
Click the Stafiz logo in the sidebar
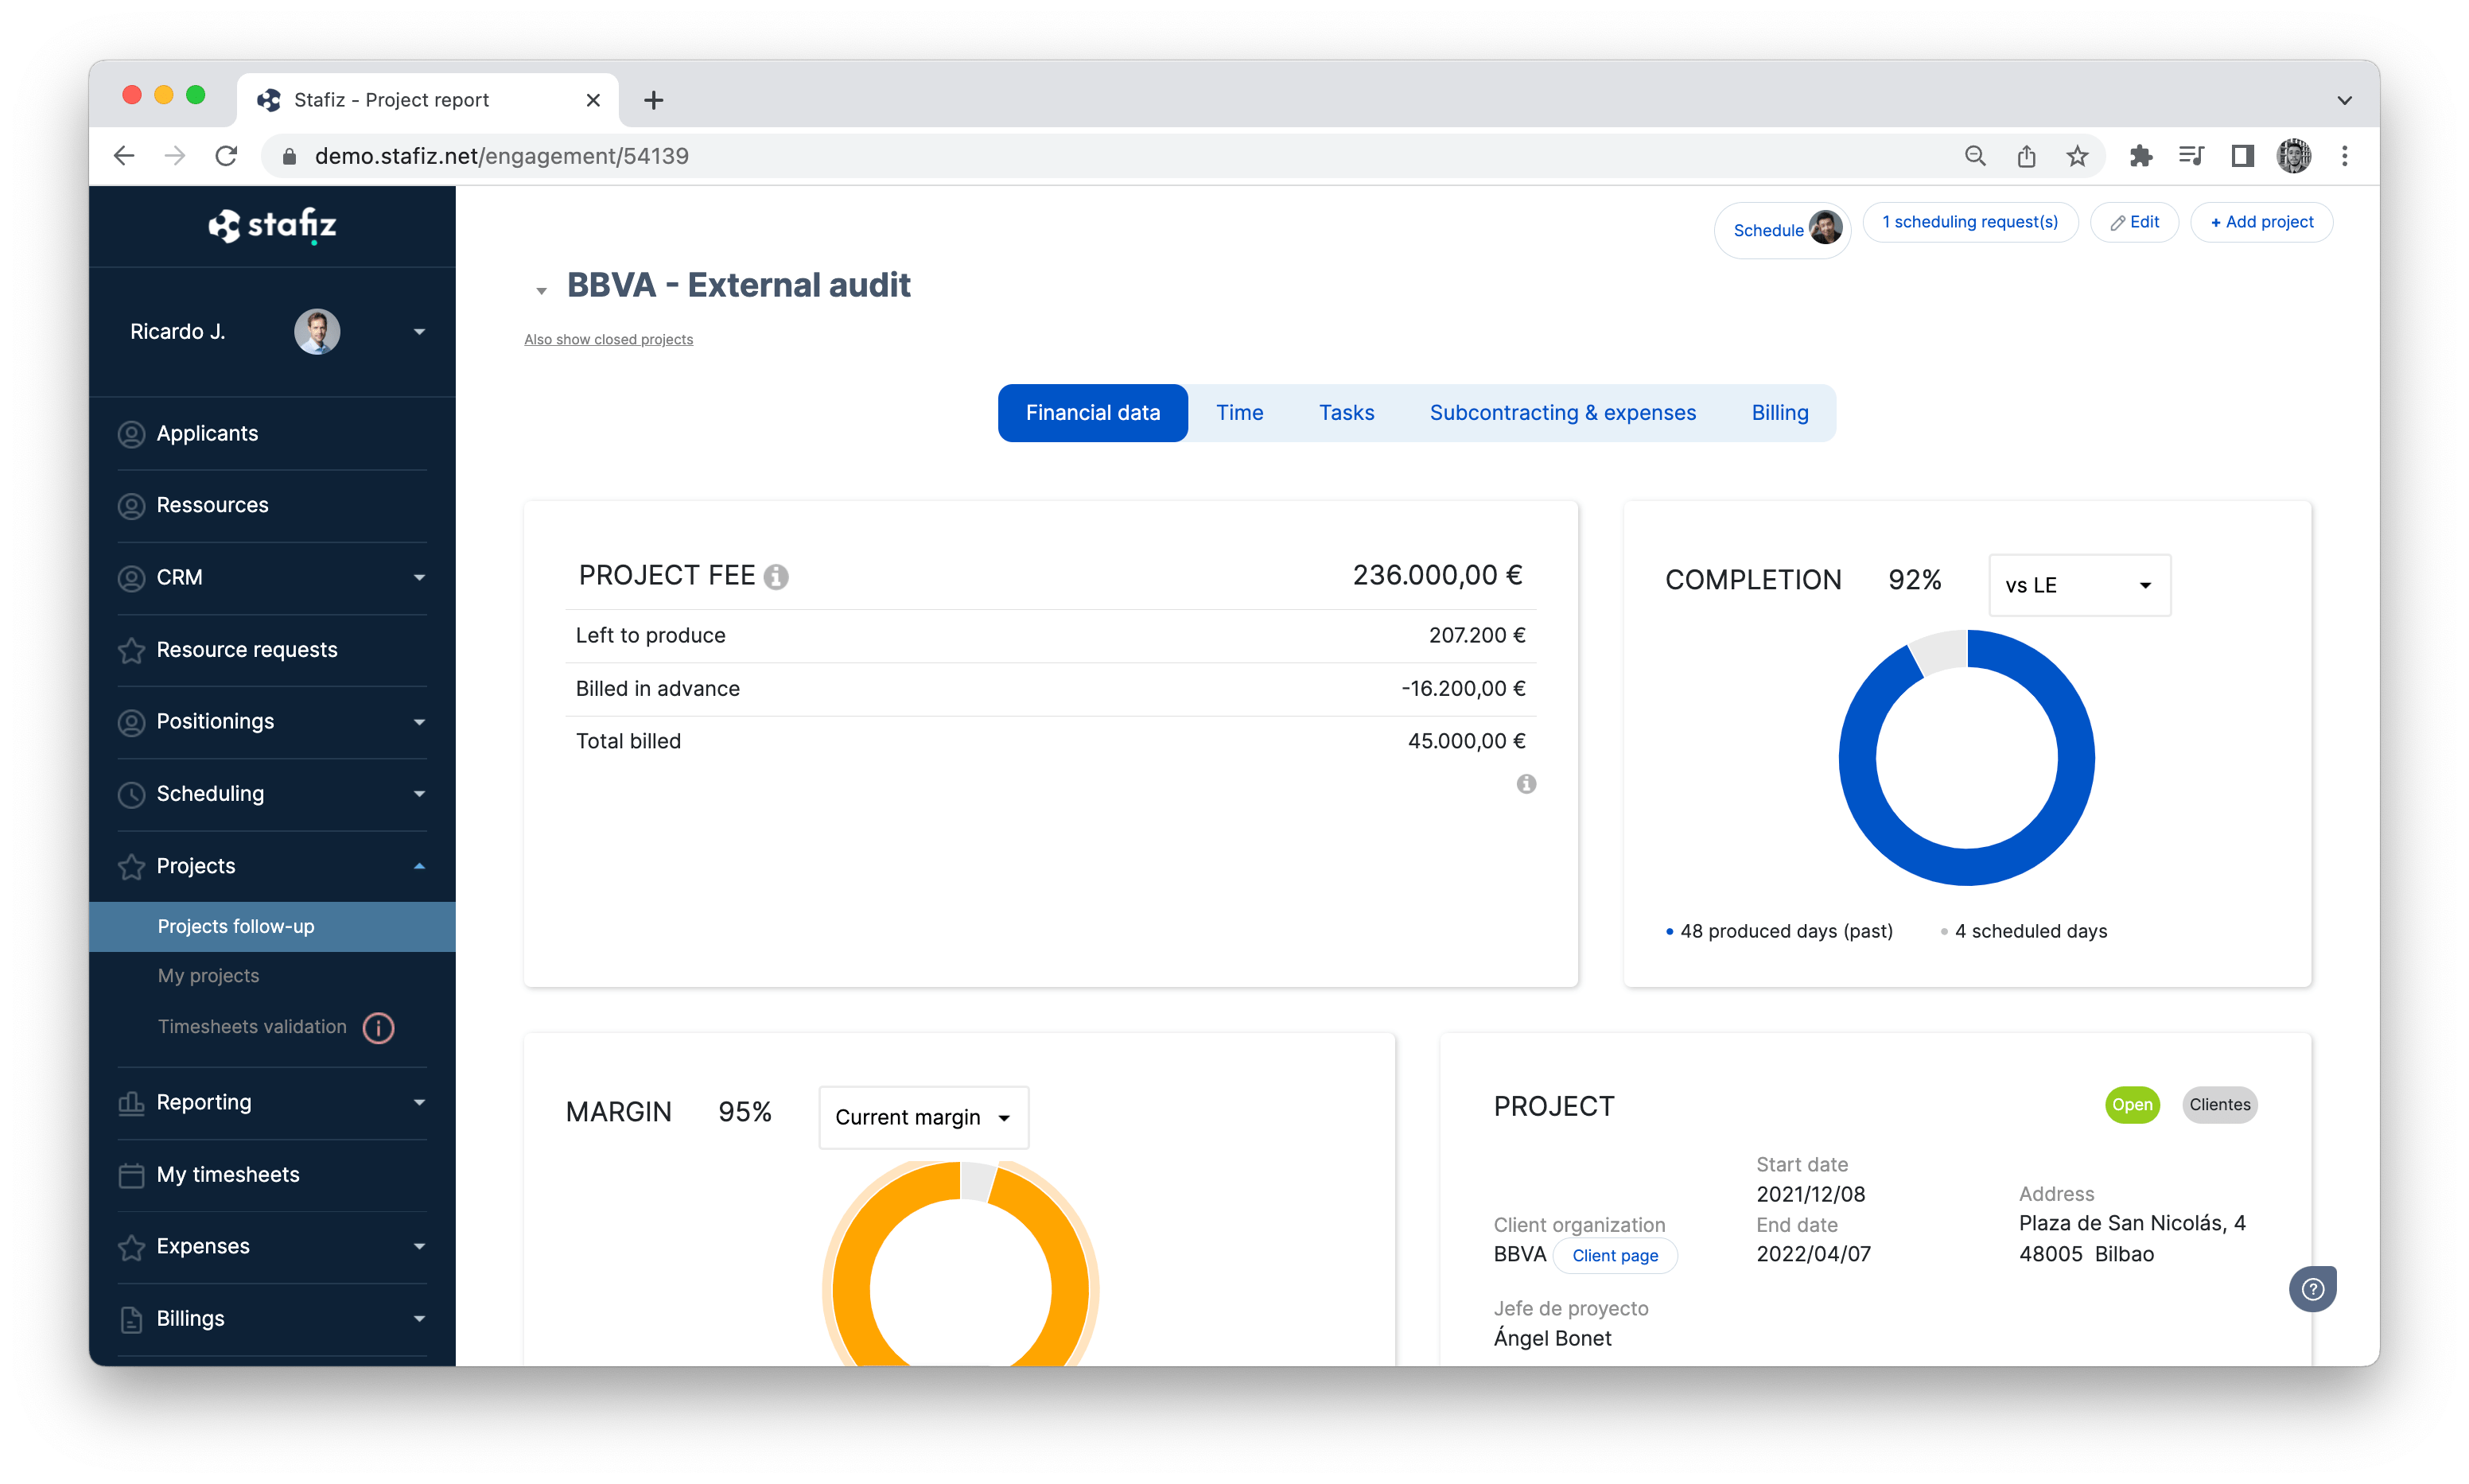point(272,225)
